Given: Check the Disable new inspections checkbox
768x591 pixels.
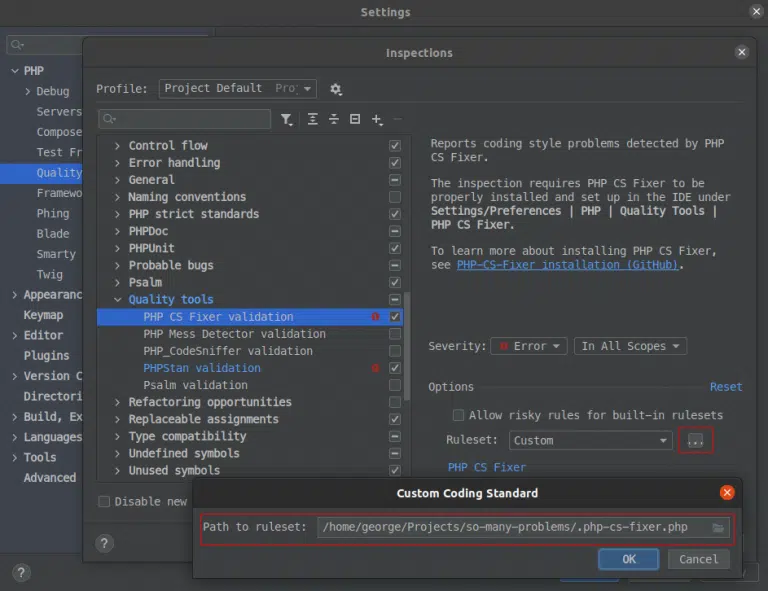Looking at the screenshot, I should pyautogui.click(x=104, y=501).
